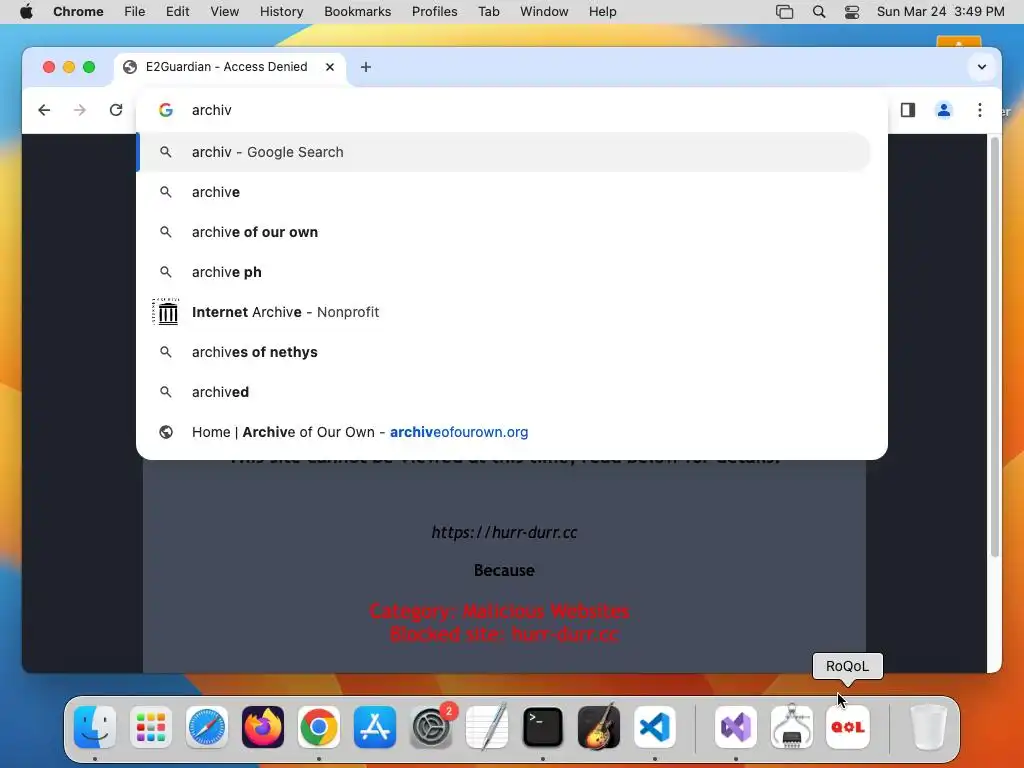Open System Information chip icon in Dock
Viewport: 1024px width, 768px height.
point(792,727)
